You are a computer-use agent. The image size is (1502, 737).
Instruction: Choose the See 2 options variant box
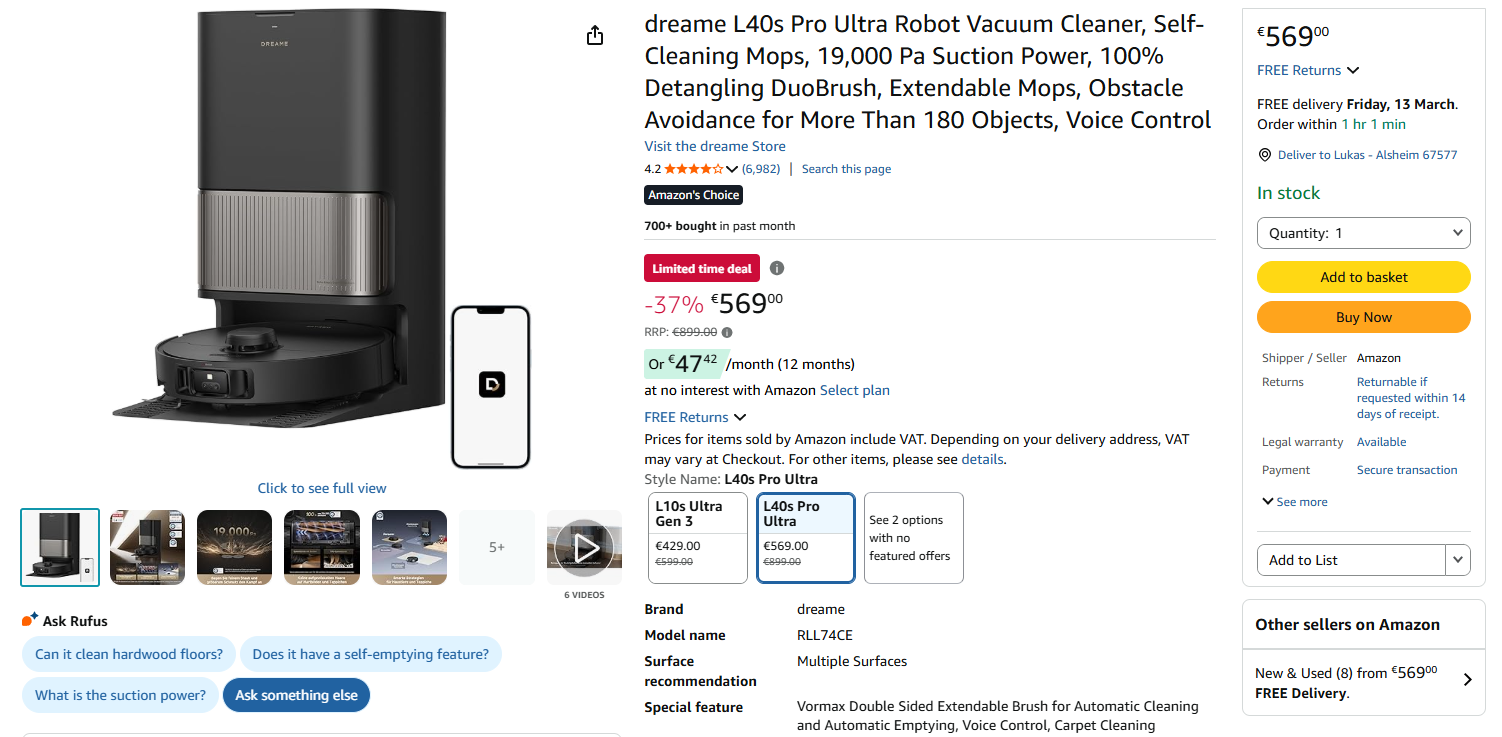[913, 537]
